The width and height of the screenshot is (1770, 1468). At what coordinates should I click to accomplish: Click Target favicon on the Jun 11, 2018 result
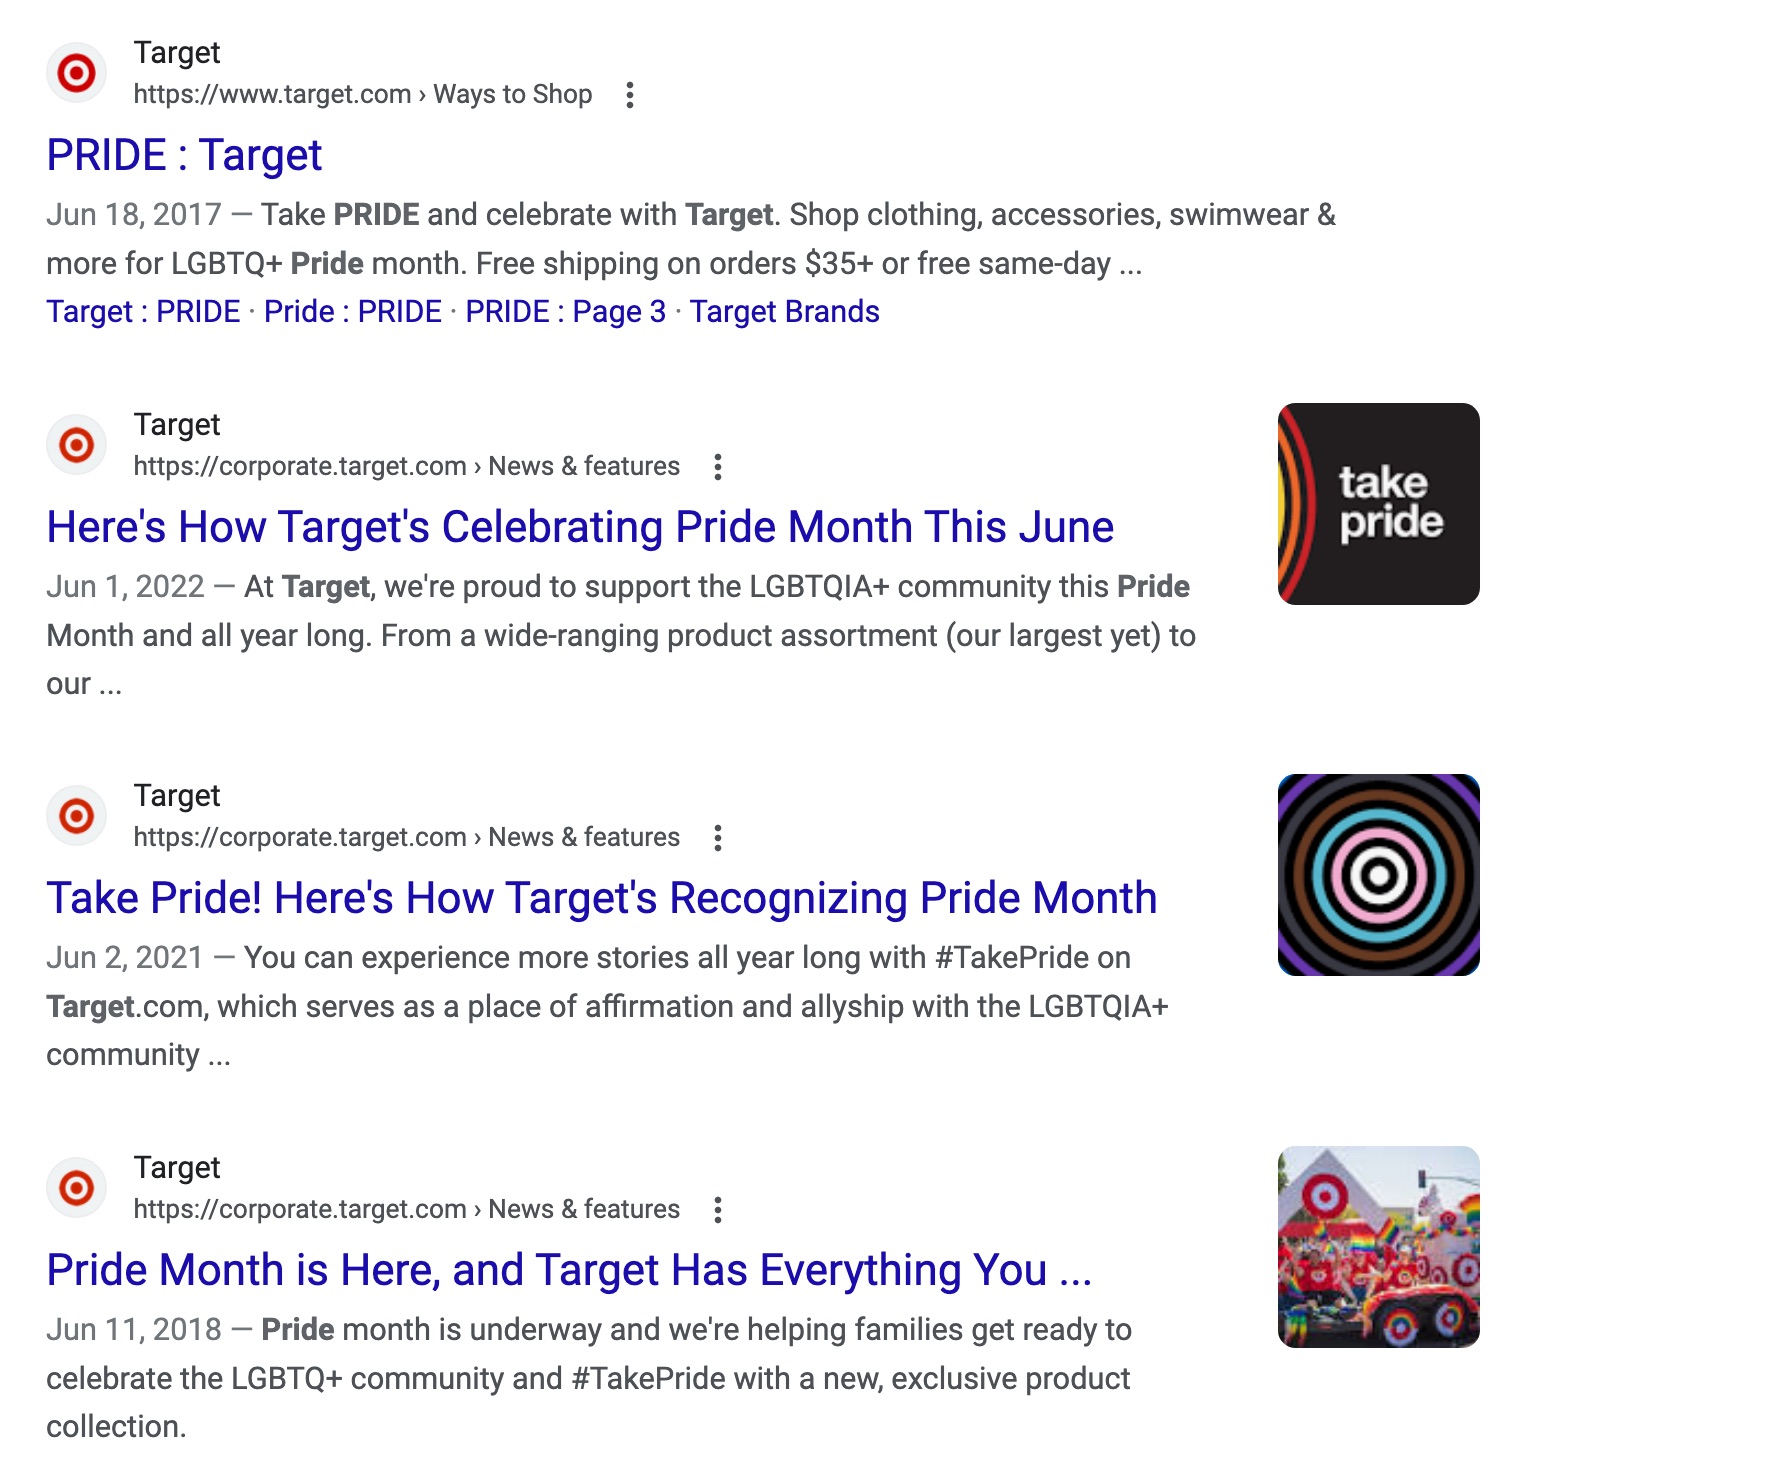pos(77,1188)
